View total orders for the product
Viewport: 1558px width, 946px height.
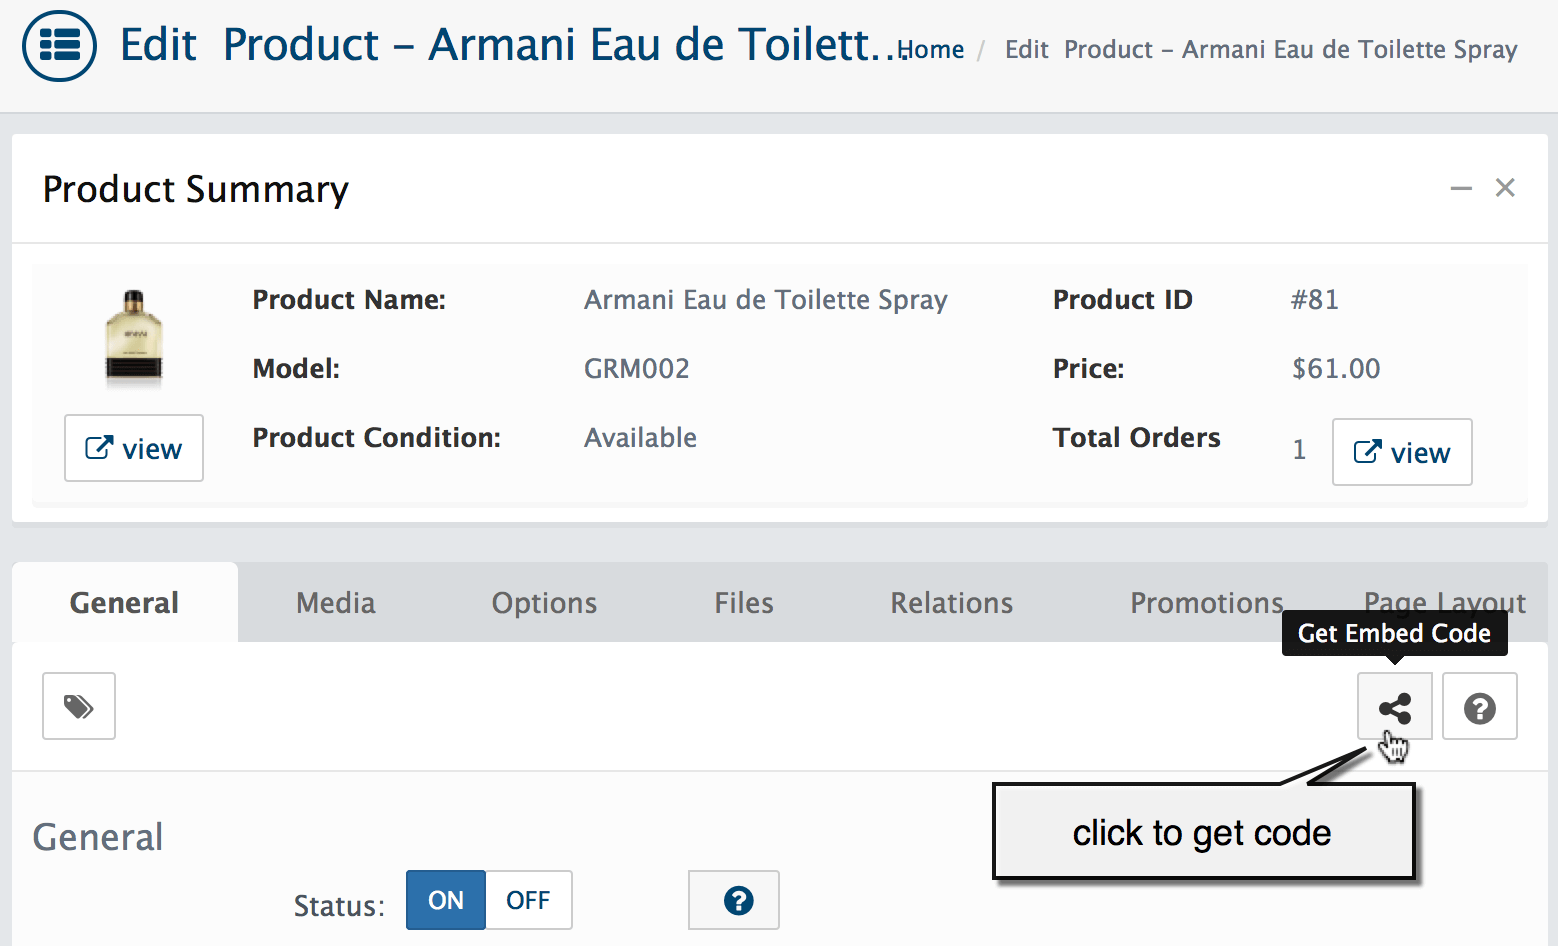[1402, 452]
